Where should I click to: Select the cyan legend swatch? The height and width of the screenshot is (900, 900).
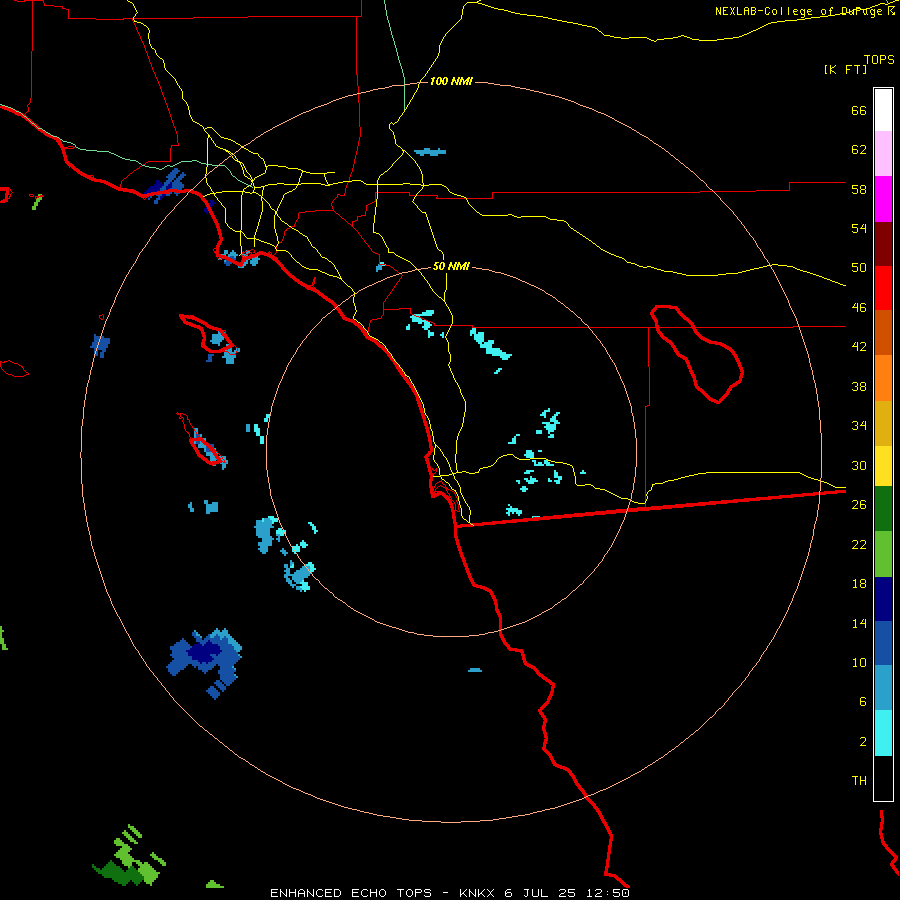point(883,733)
